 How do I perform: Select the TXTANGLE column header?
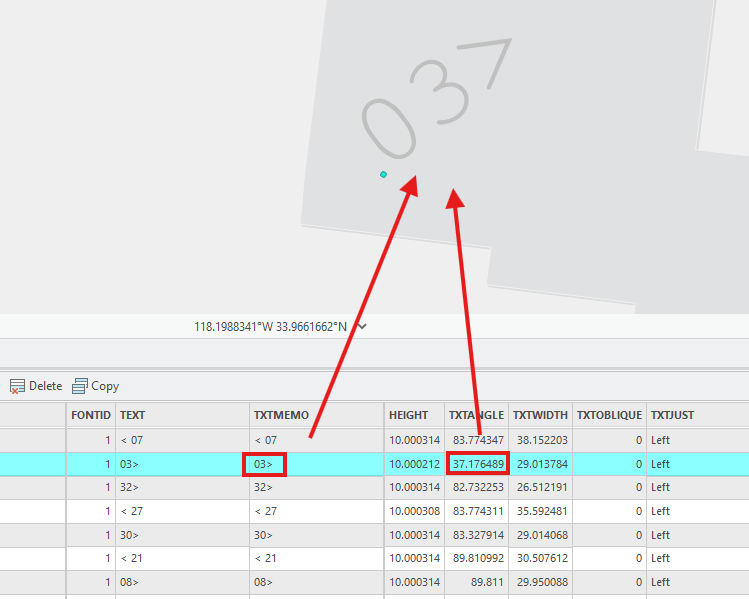476,415
